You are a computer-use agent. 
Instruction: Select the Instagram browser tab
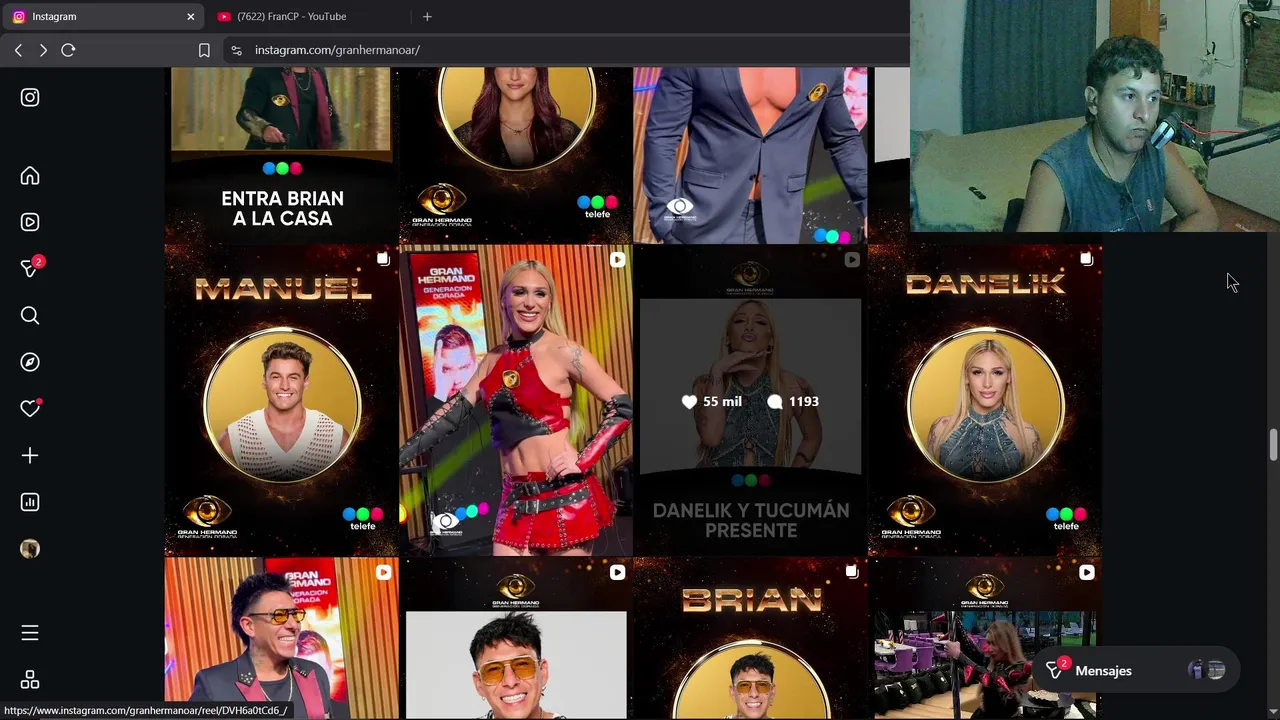(103, 16)
